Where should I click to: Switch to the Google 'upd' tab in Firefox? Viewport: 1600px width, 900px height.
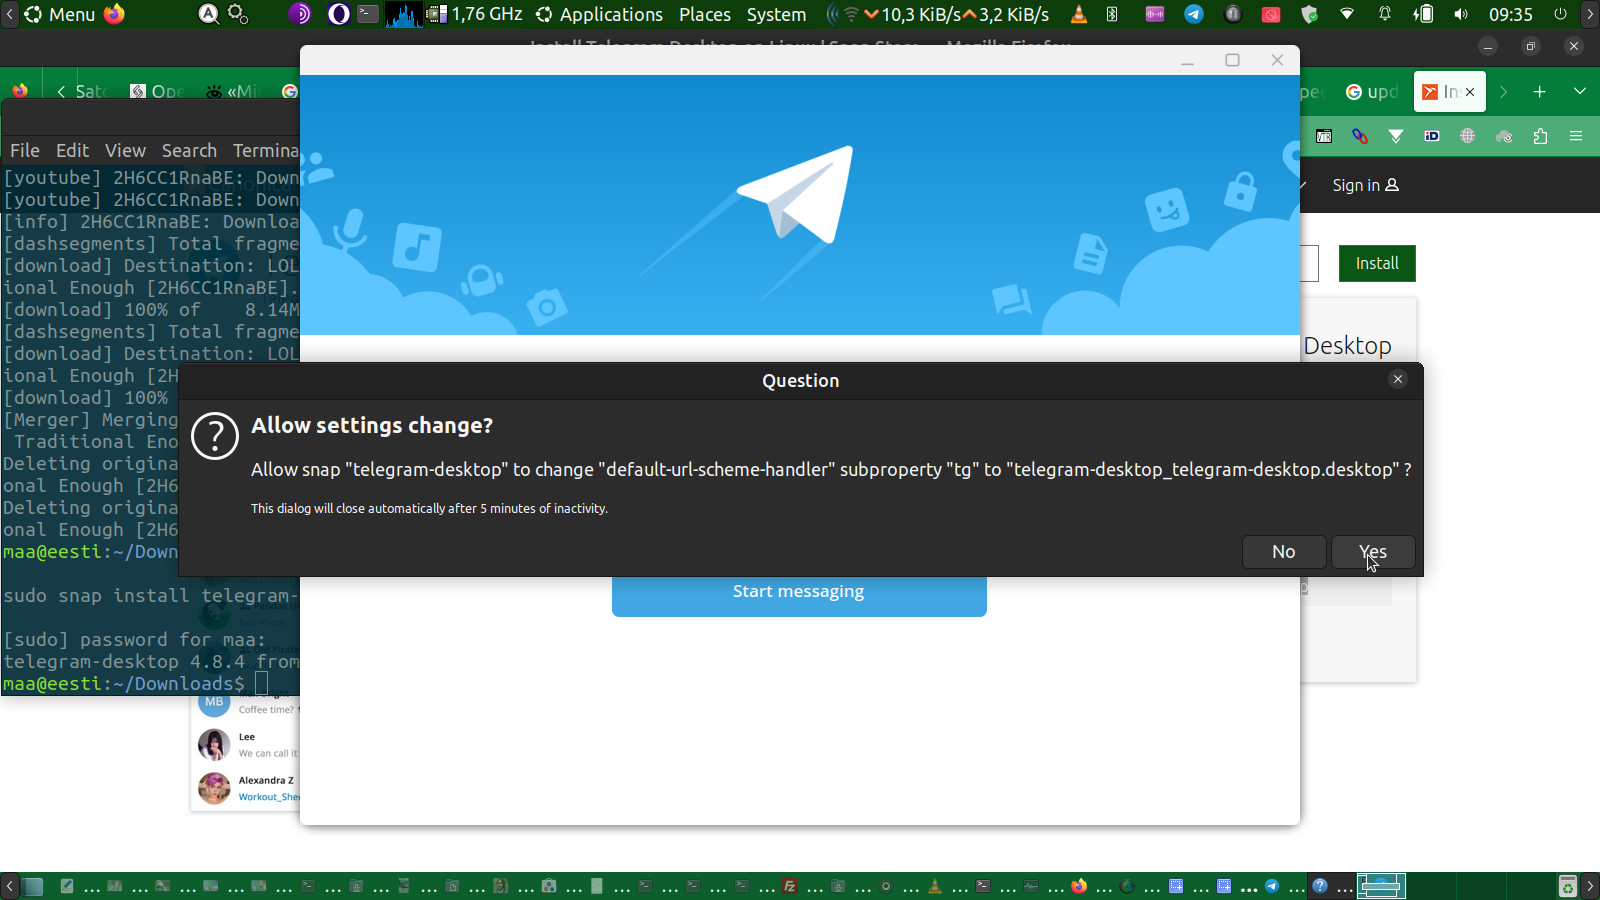1372,92
